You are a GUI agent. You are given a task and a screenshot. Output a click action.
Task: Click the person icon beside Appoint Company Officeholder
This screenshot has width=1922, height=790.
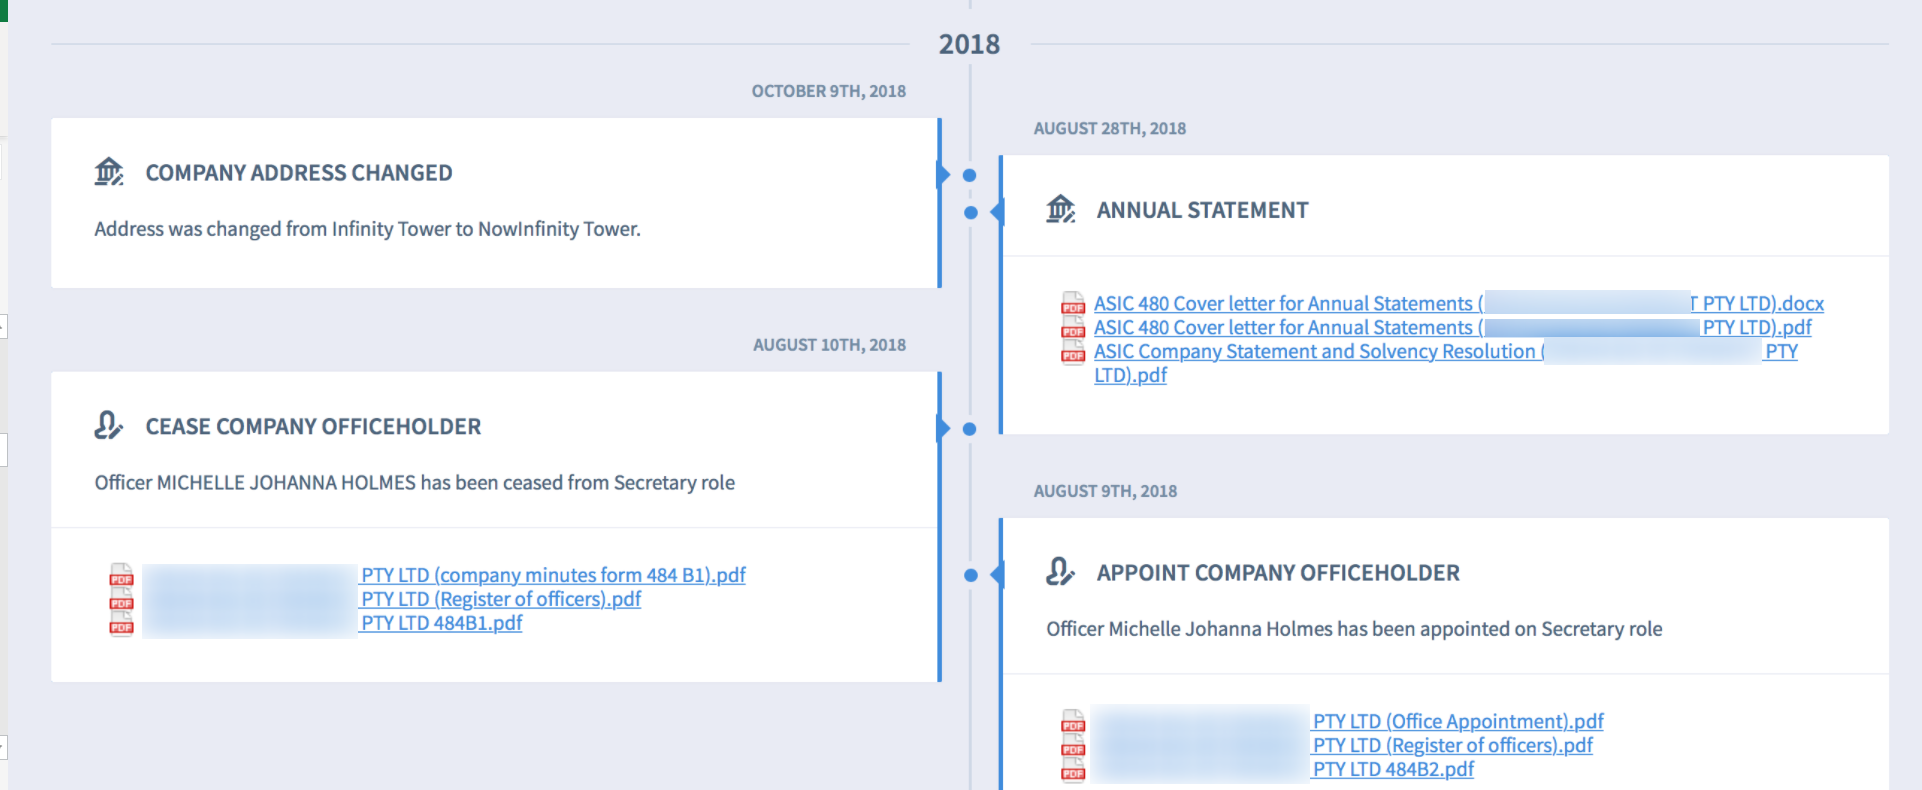tap(1059, 572)
